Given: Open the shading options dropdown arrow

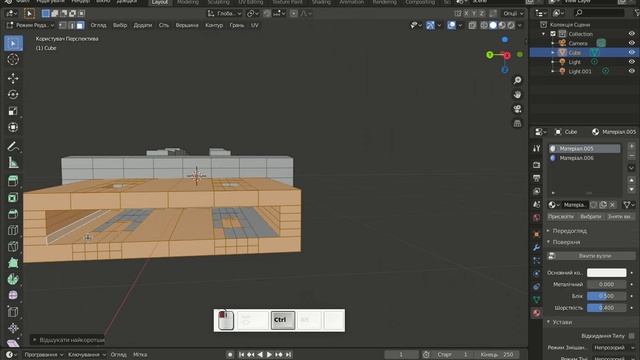Looking at the screenshot, I should click(x=520, y=25).
